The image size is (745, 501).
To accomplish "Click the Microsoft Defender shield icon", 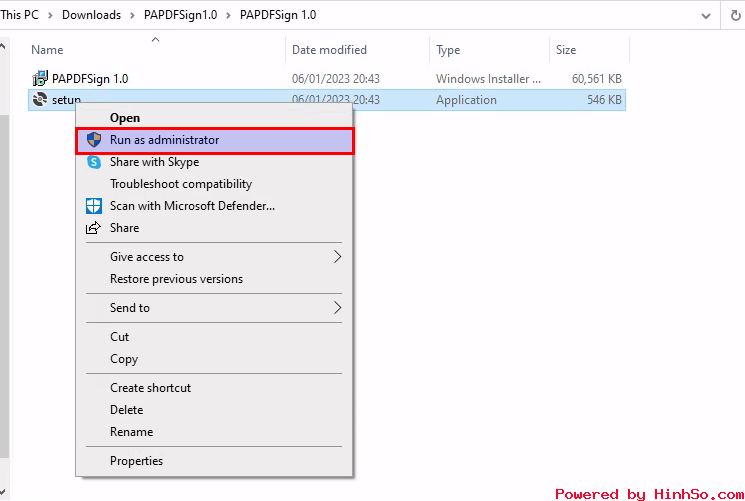I will (x=94, y=206).
